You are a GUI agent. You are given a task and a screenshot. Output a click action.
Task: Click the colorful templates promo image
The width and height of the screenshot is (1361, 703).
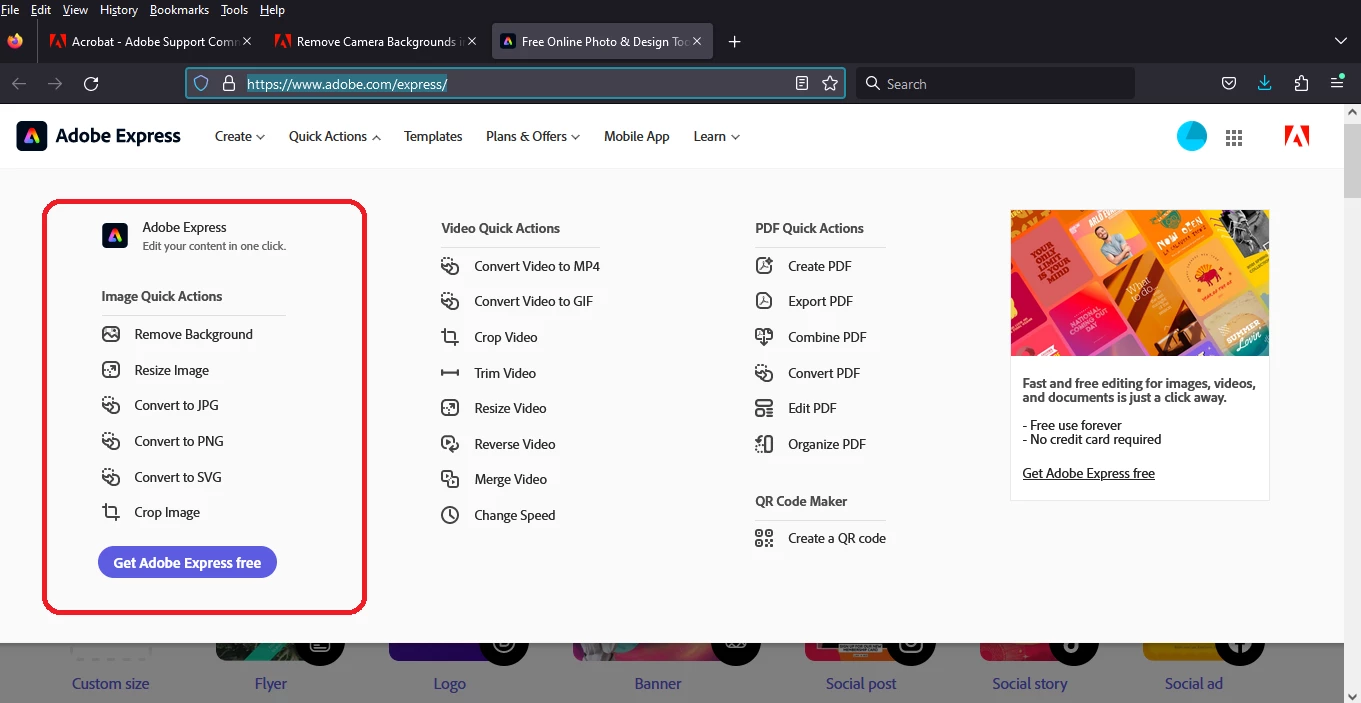1140,283
